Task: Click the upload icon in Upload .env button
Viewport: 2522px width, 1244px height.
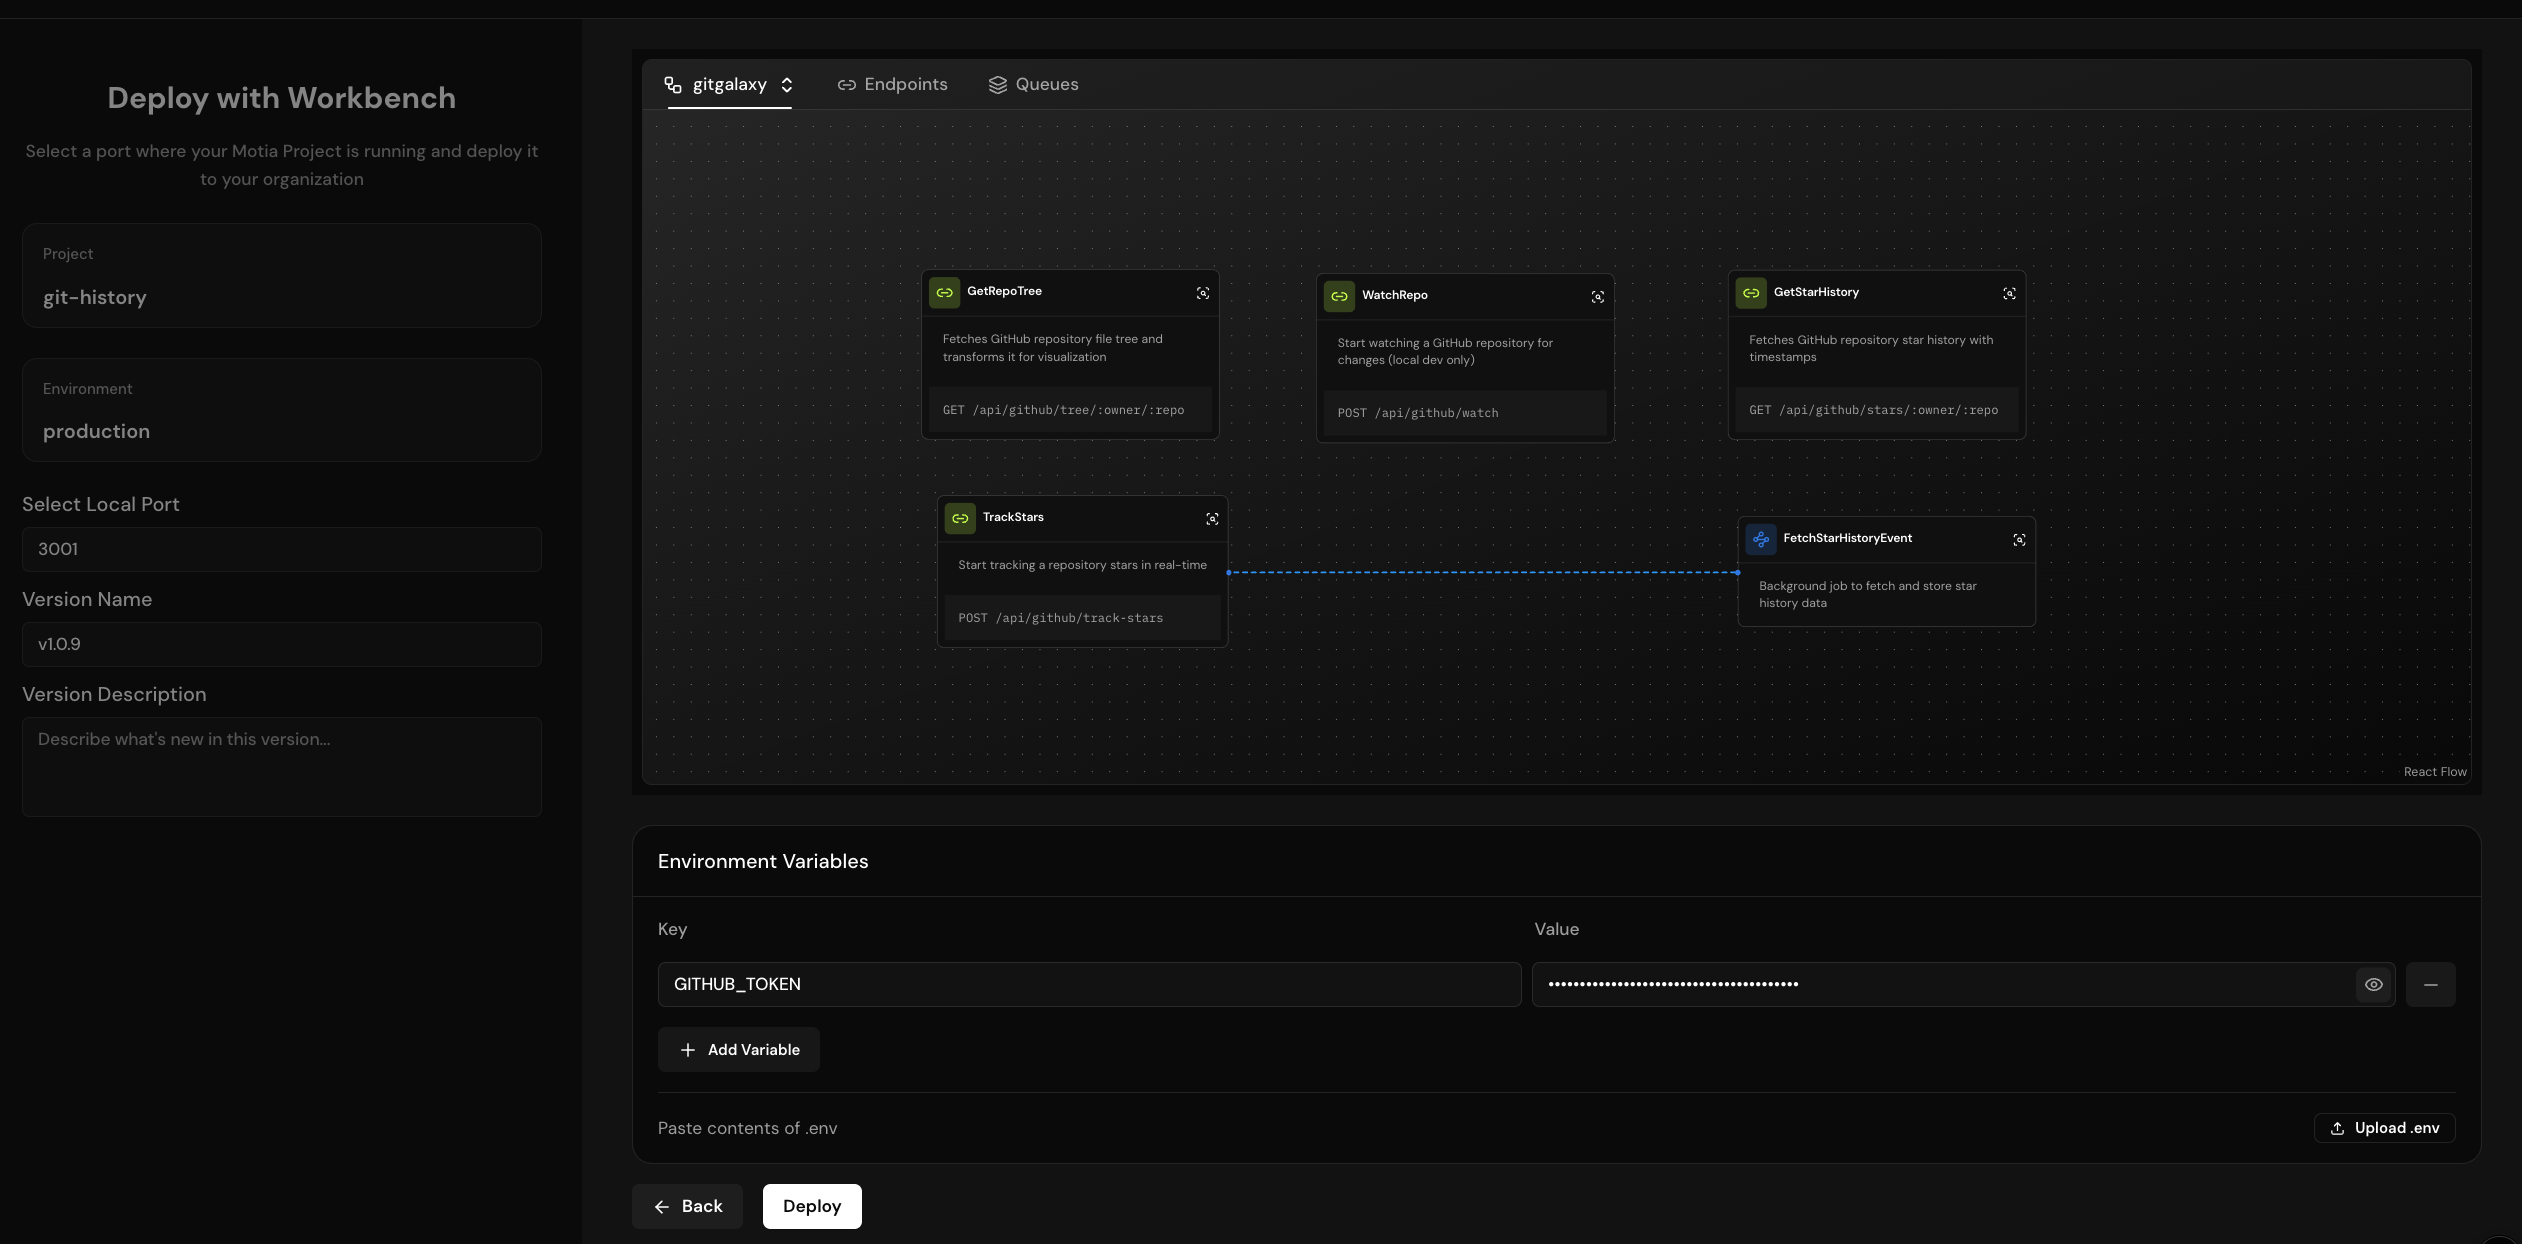Action: 2338,1128
